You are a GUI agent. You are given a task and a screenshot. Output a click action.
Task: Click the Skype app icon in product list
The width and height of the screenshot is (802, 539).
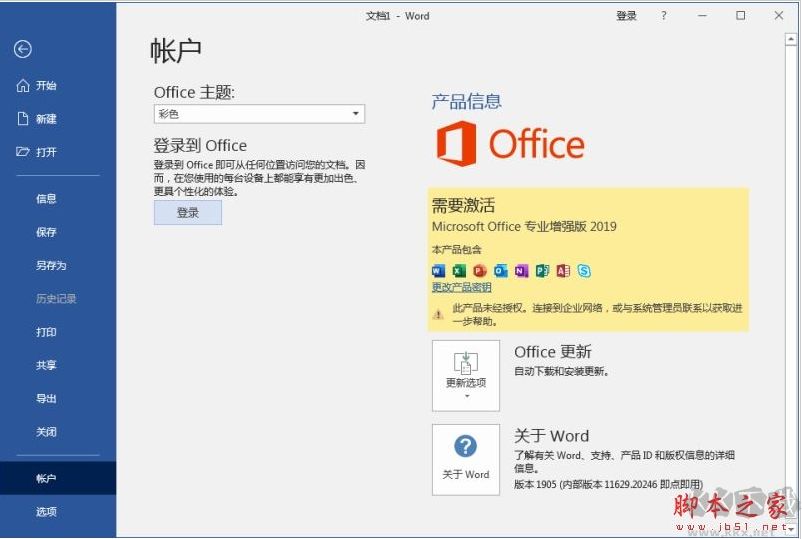584,271
